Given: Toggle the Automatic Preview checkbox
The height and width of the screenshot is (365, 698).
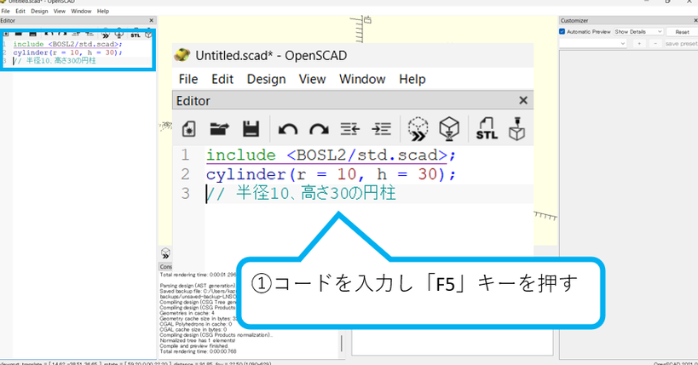Looking at the screenshot, I should click(562, 32).
